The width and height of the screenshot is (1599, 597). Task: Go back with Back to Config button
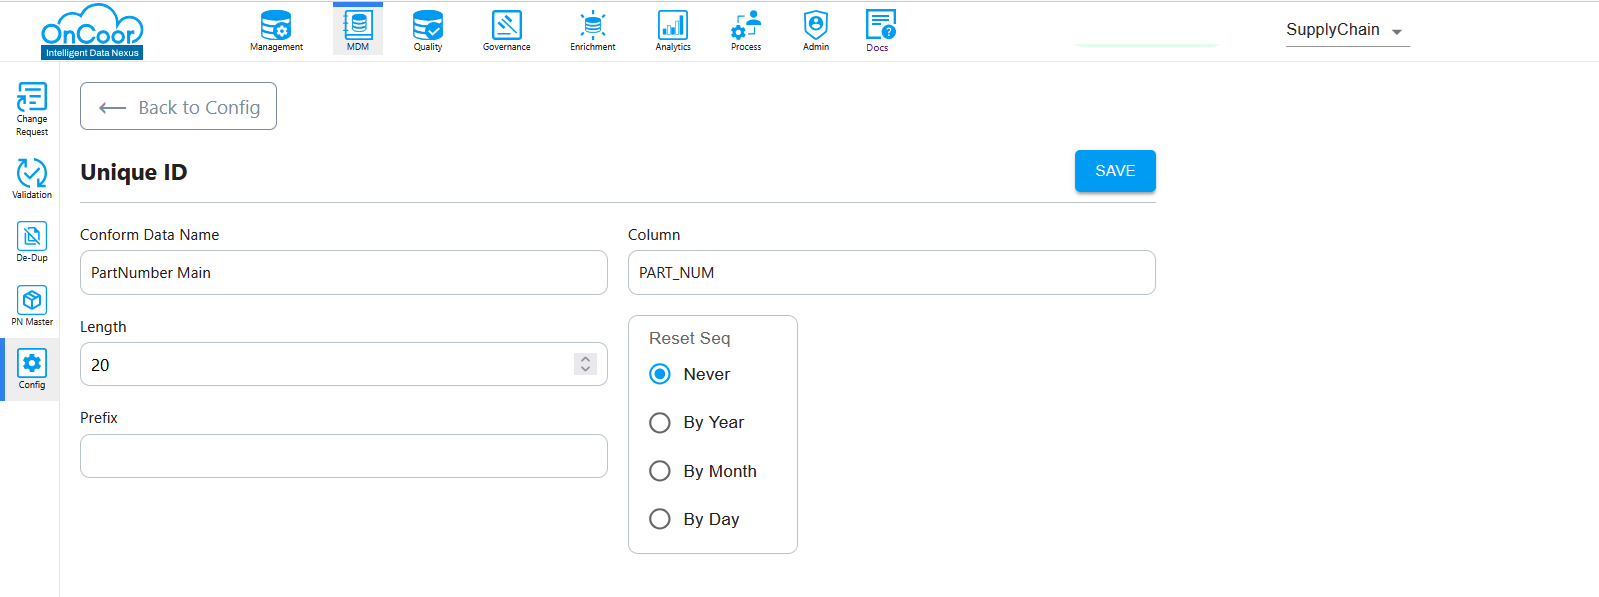[x=178, y=106]
